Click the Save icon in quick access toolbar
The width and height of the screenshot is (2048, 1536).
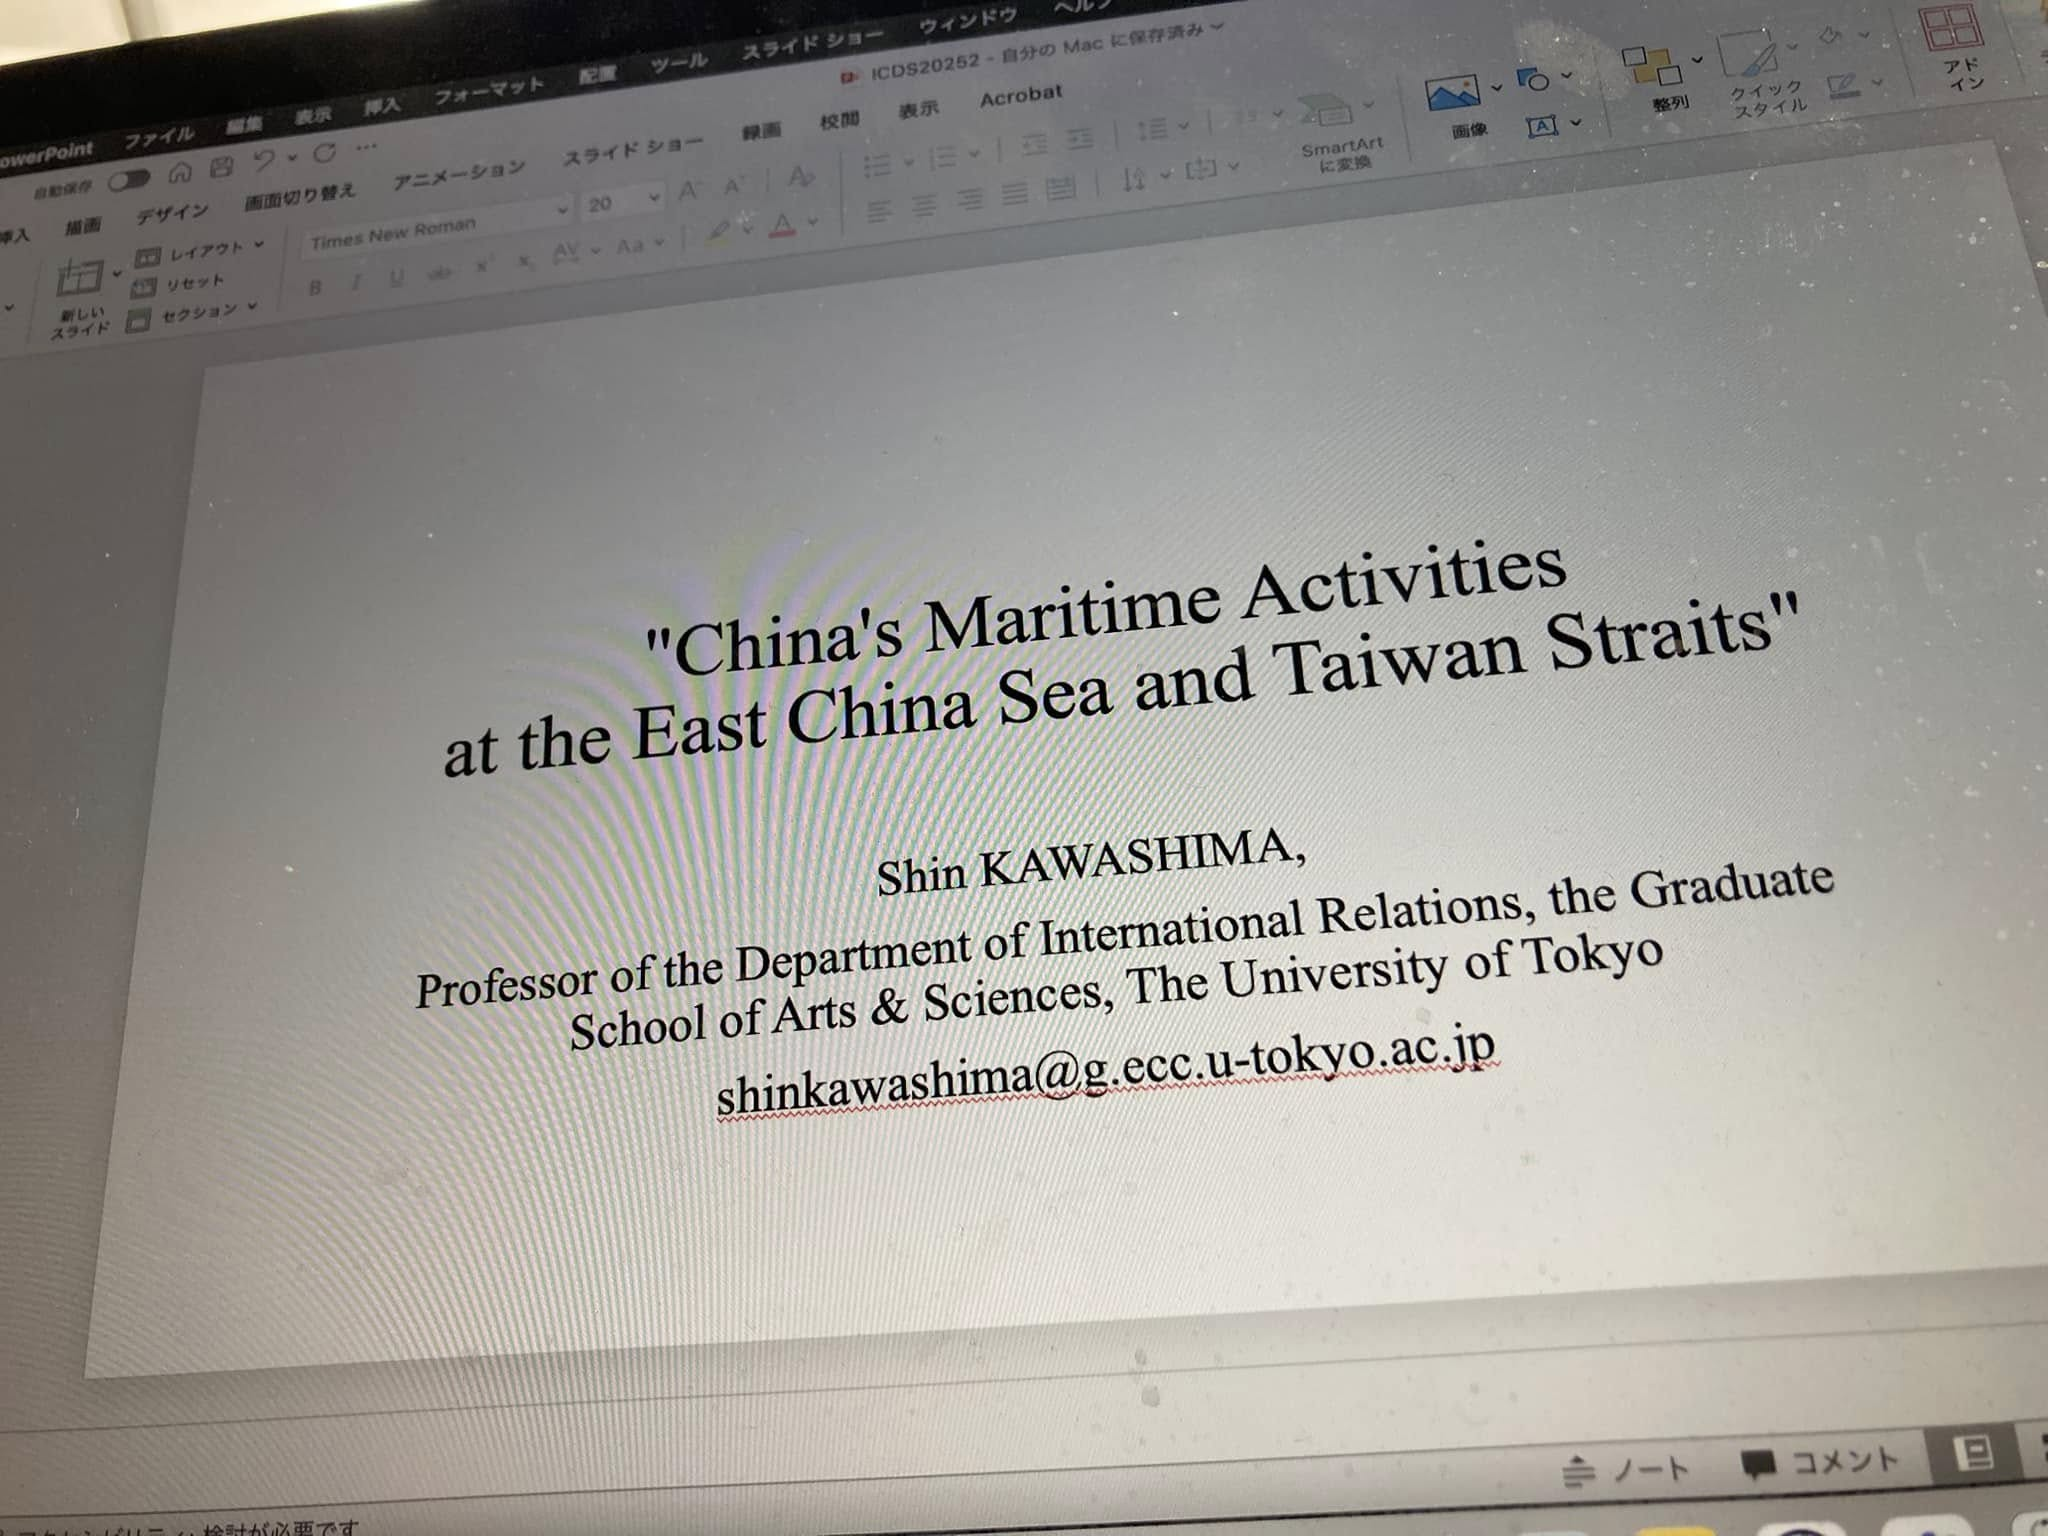[x=222, y=167]
